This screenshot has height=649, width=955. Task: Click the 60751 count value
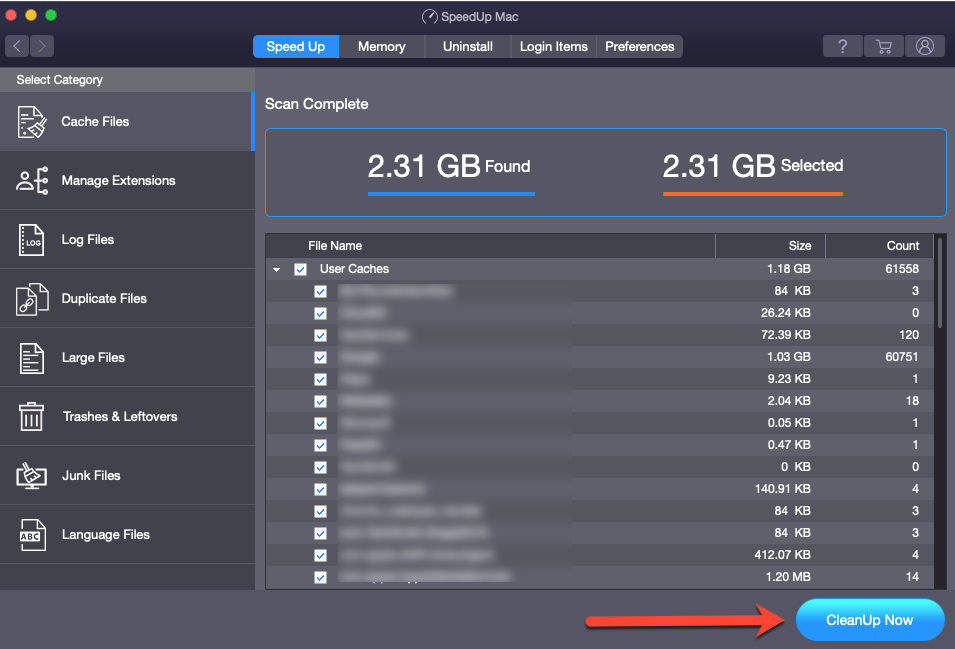(x=902, y=357)
